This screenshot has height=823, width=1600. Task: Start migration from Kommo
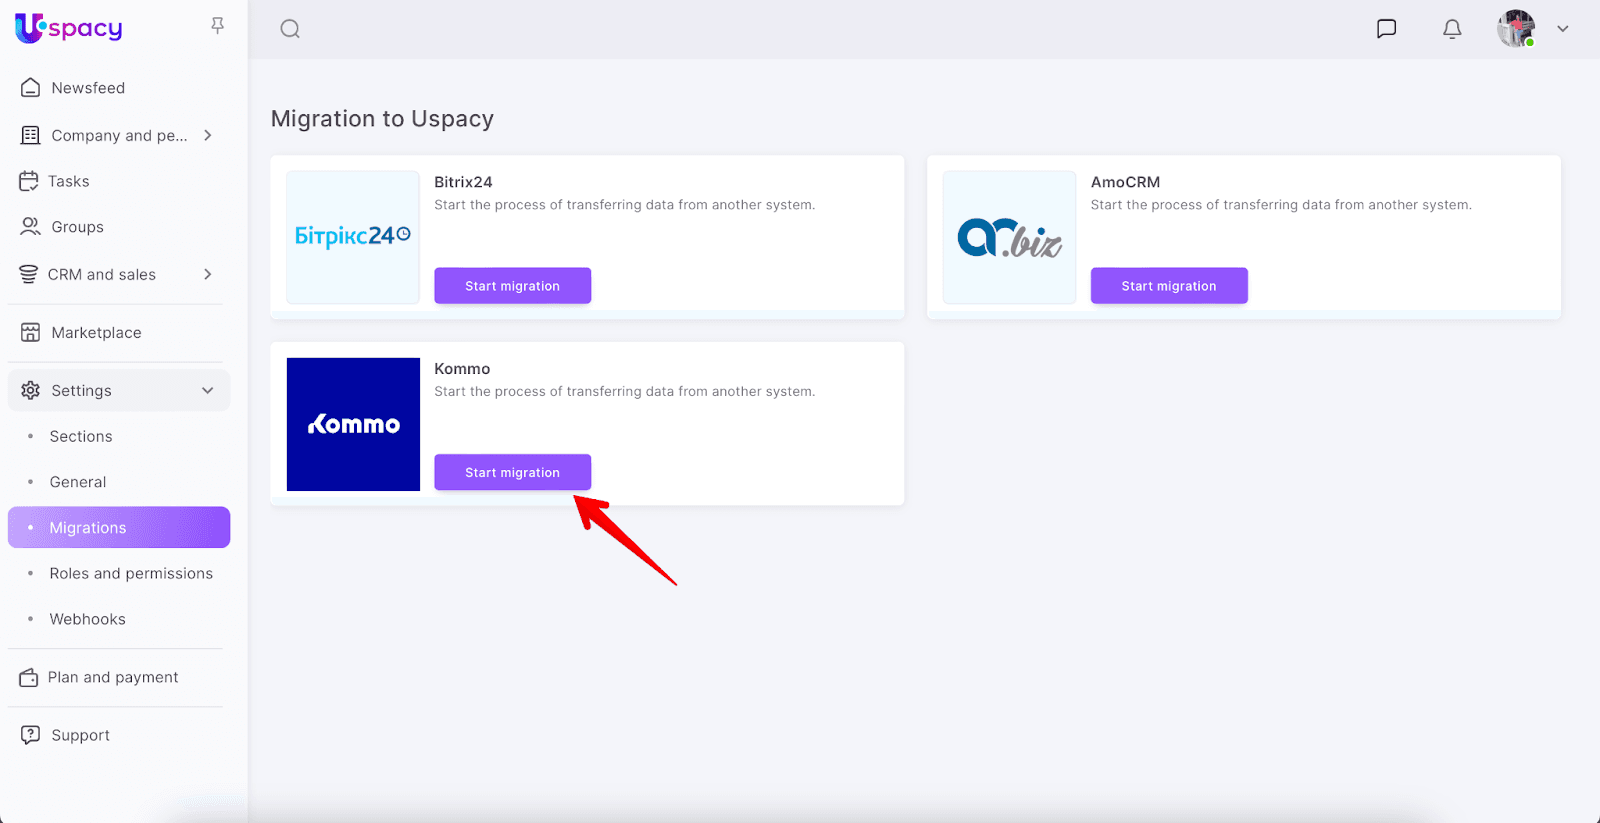(x=512, y=472)
